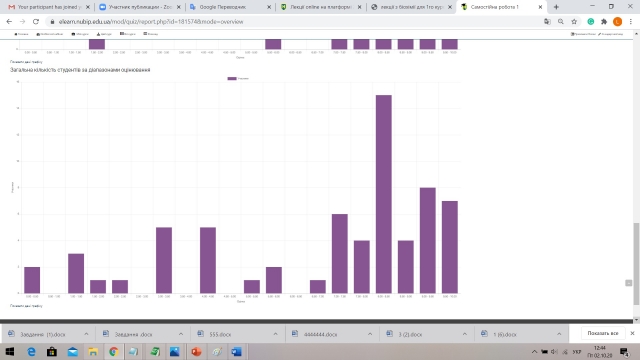Screen dimensions: 640x360
Task: Open the zoom magnifier icon in address bar
Action: click(561, 22)
